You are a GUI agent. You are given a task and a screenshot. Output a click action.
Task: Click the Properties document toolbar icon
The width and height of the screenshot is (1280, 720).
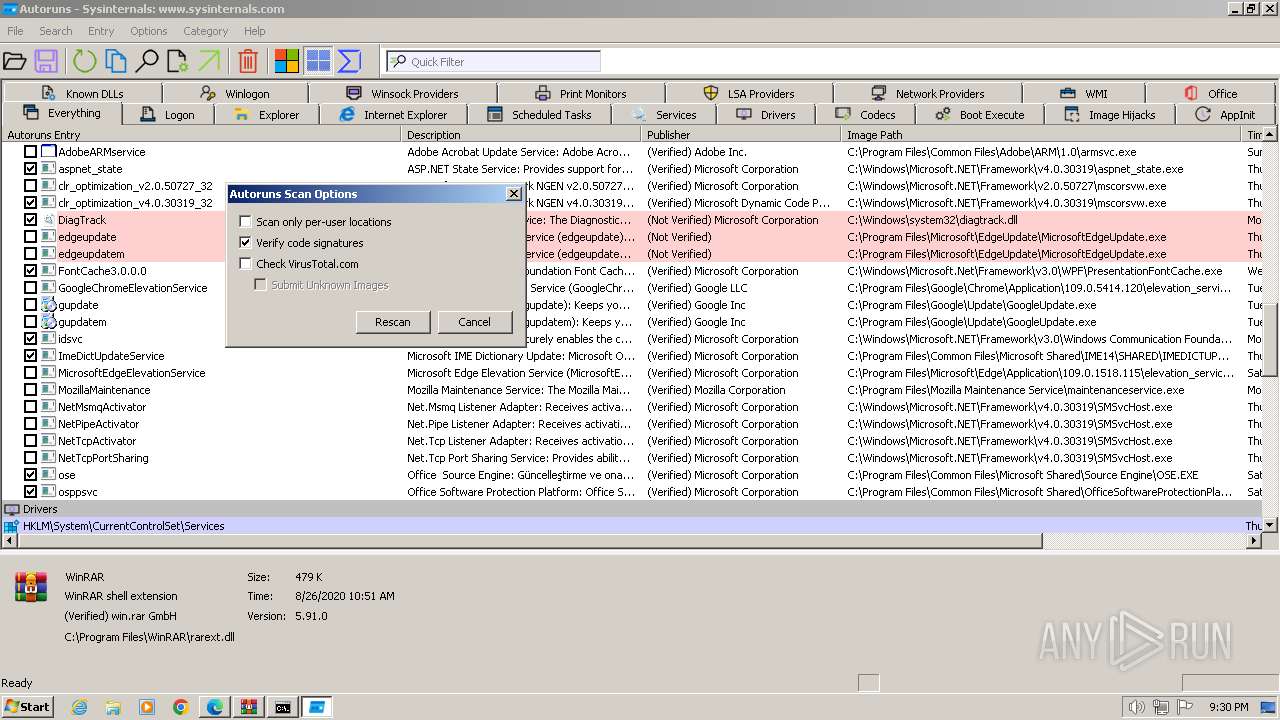coord(178,62)
